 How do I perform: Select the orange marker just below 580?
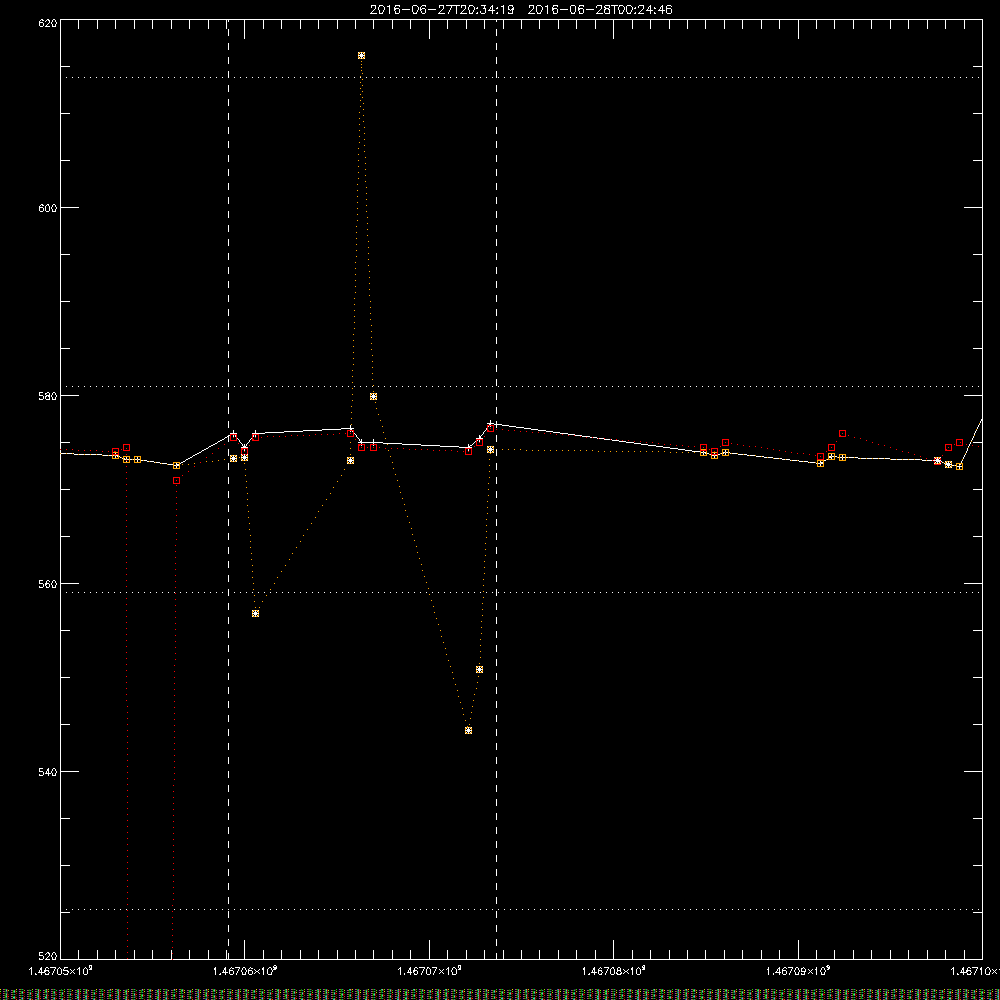[374, 397]
